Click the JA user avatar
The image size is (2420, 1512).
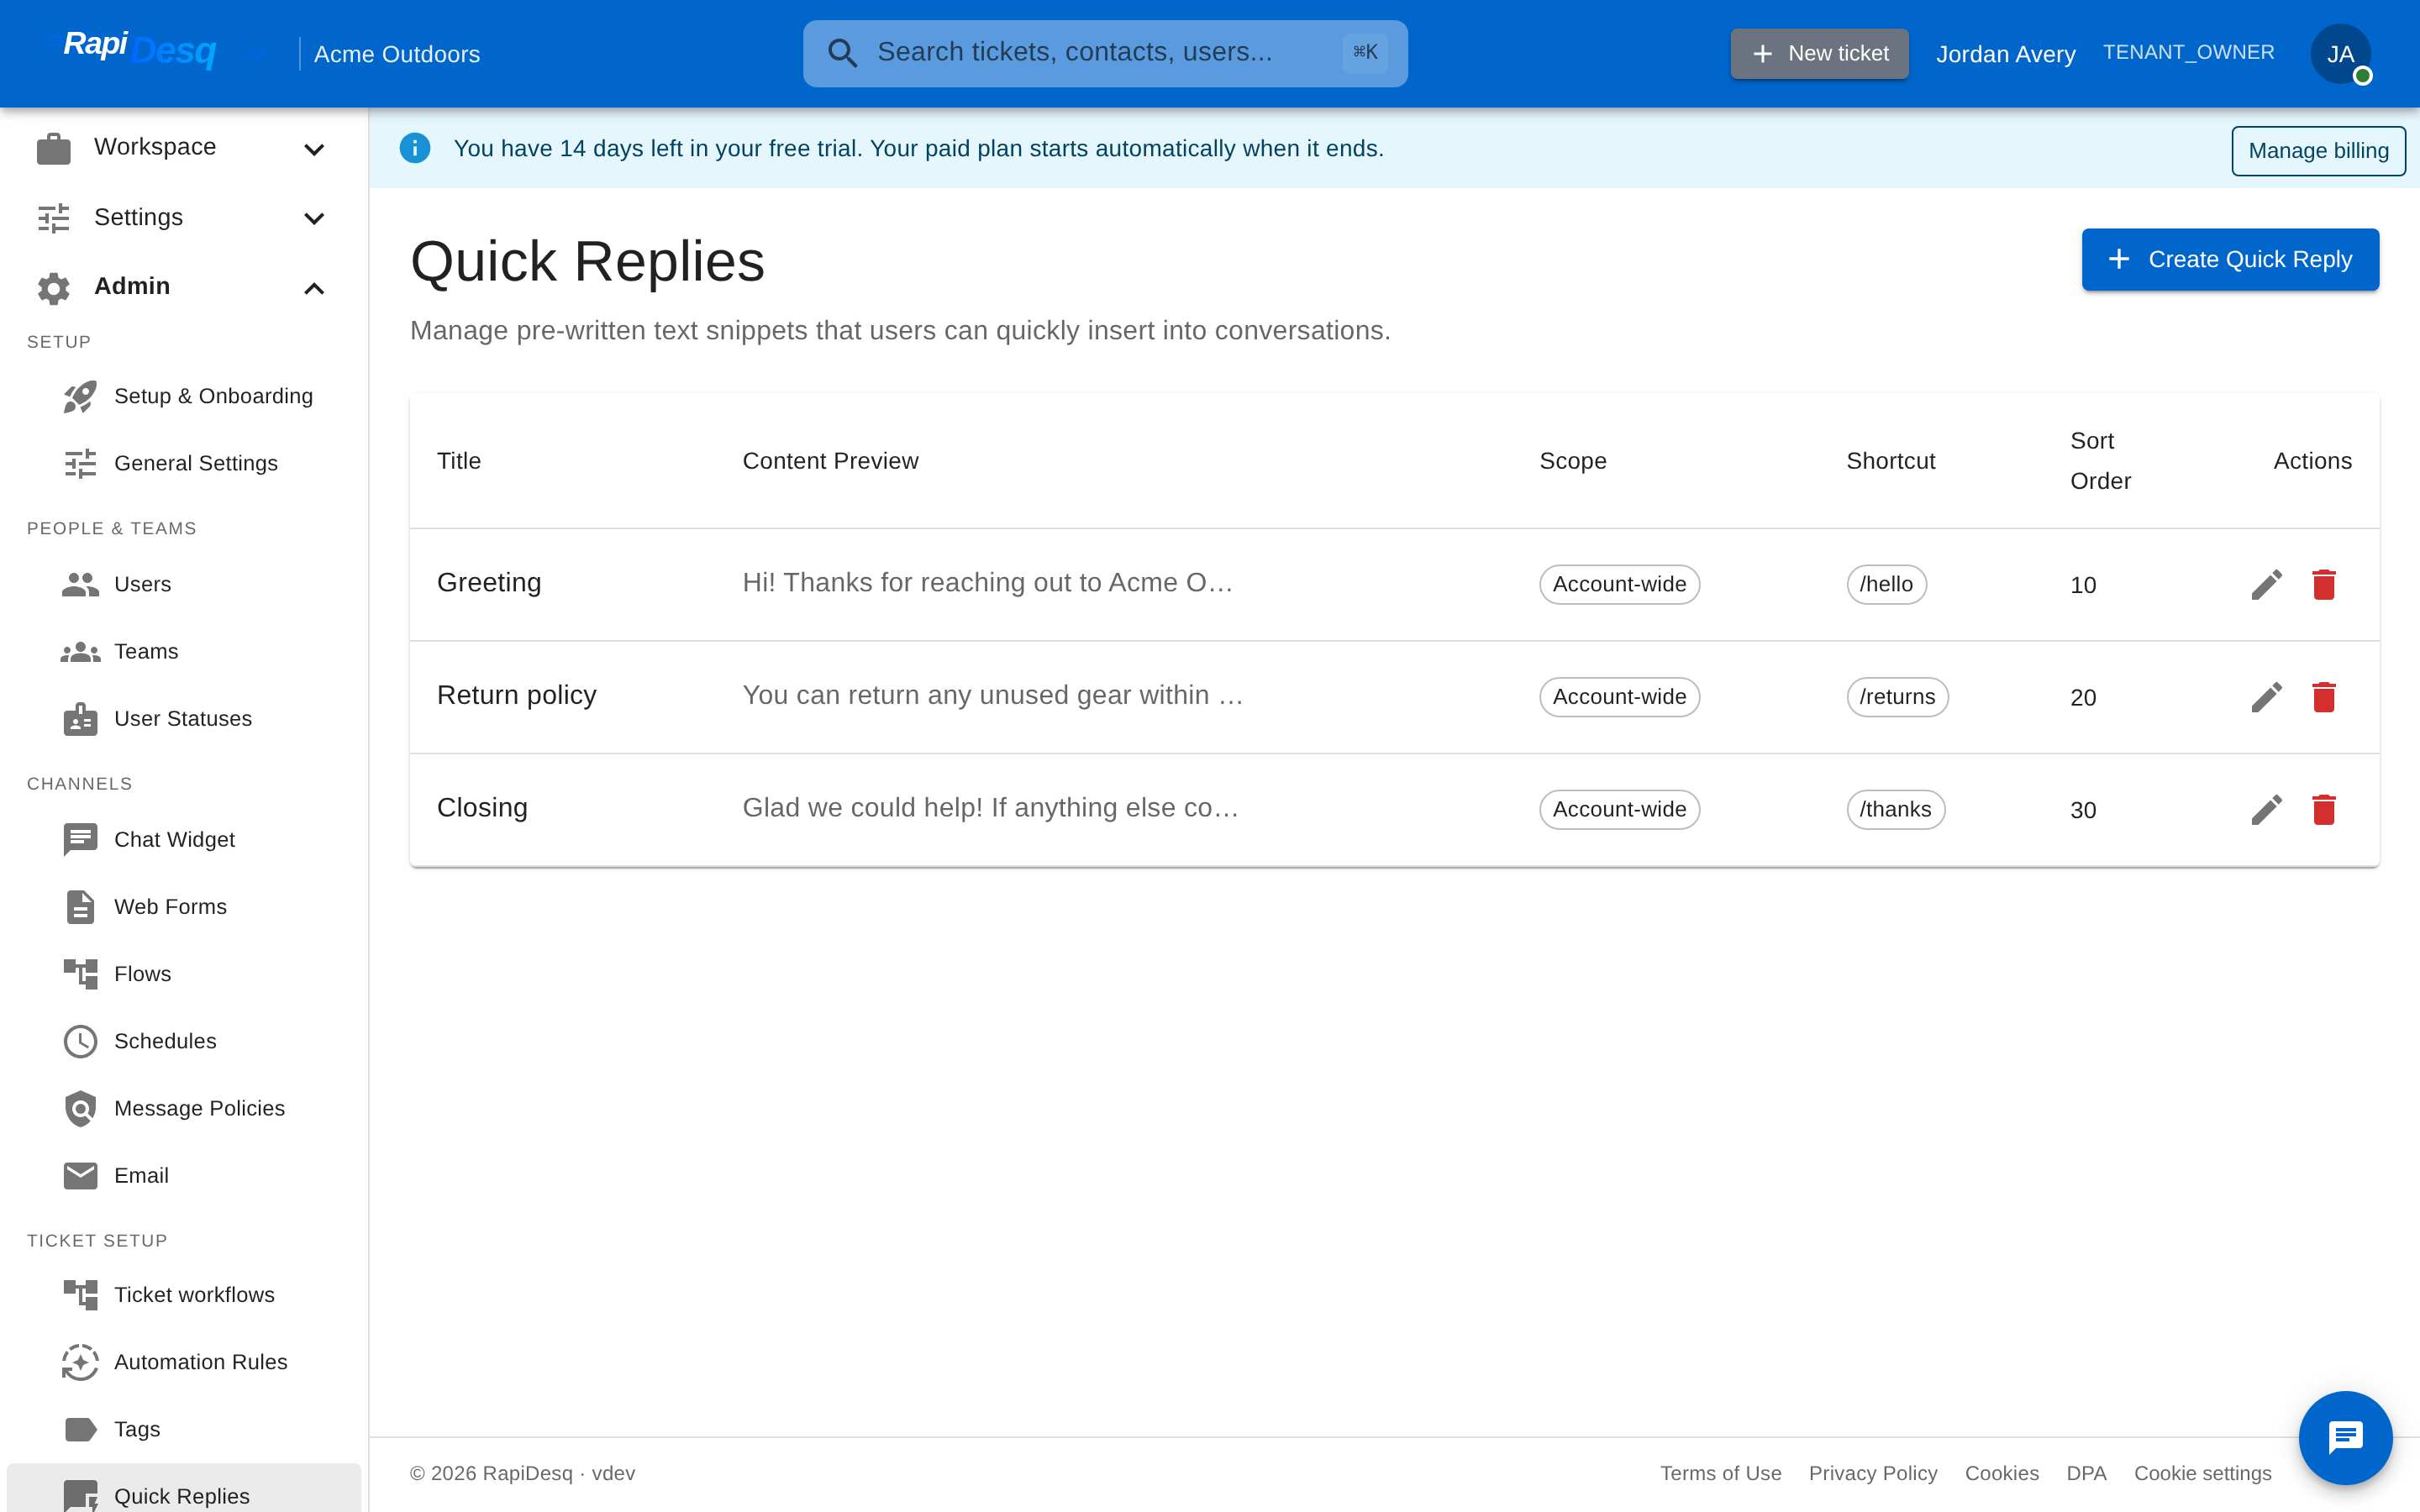click(x=2340, y=54)
